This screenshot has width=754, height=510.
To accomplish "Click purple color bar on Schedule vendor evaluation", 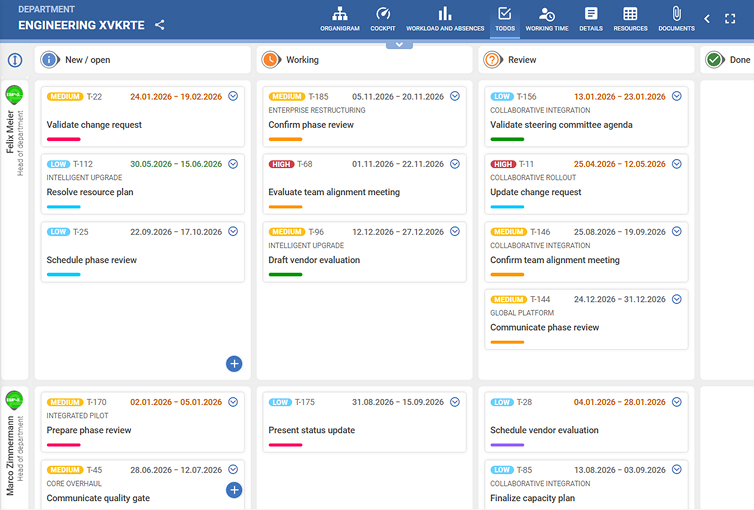I will (x=507, y=445).
